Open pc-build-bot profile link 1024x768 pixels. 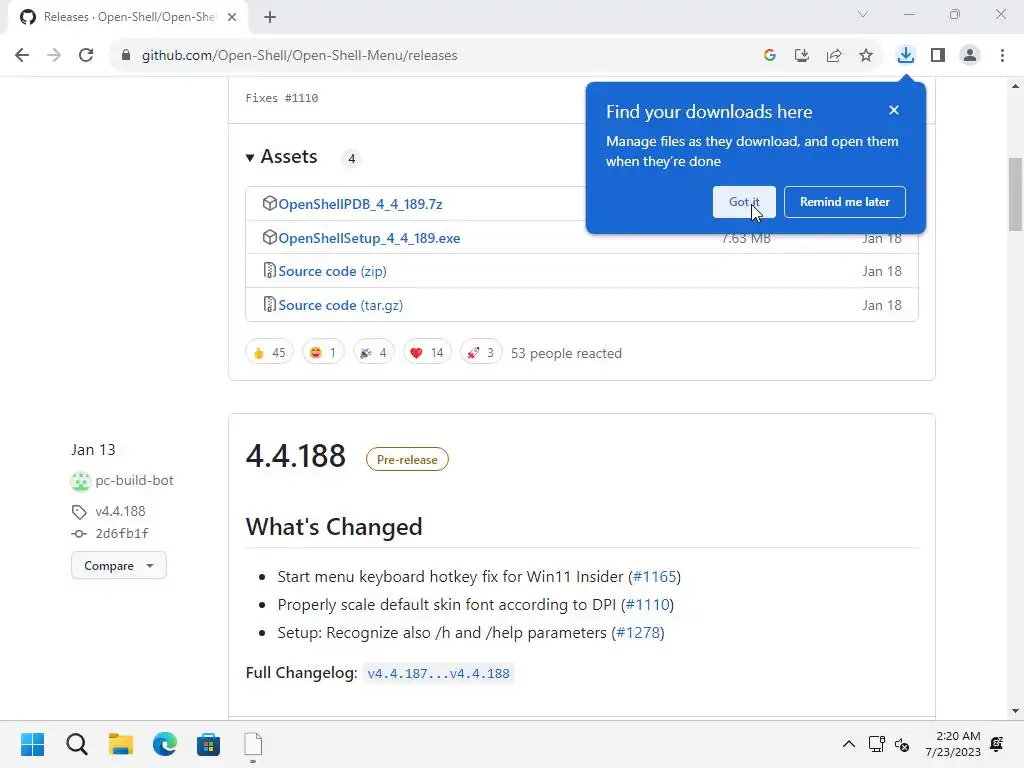135,481
